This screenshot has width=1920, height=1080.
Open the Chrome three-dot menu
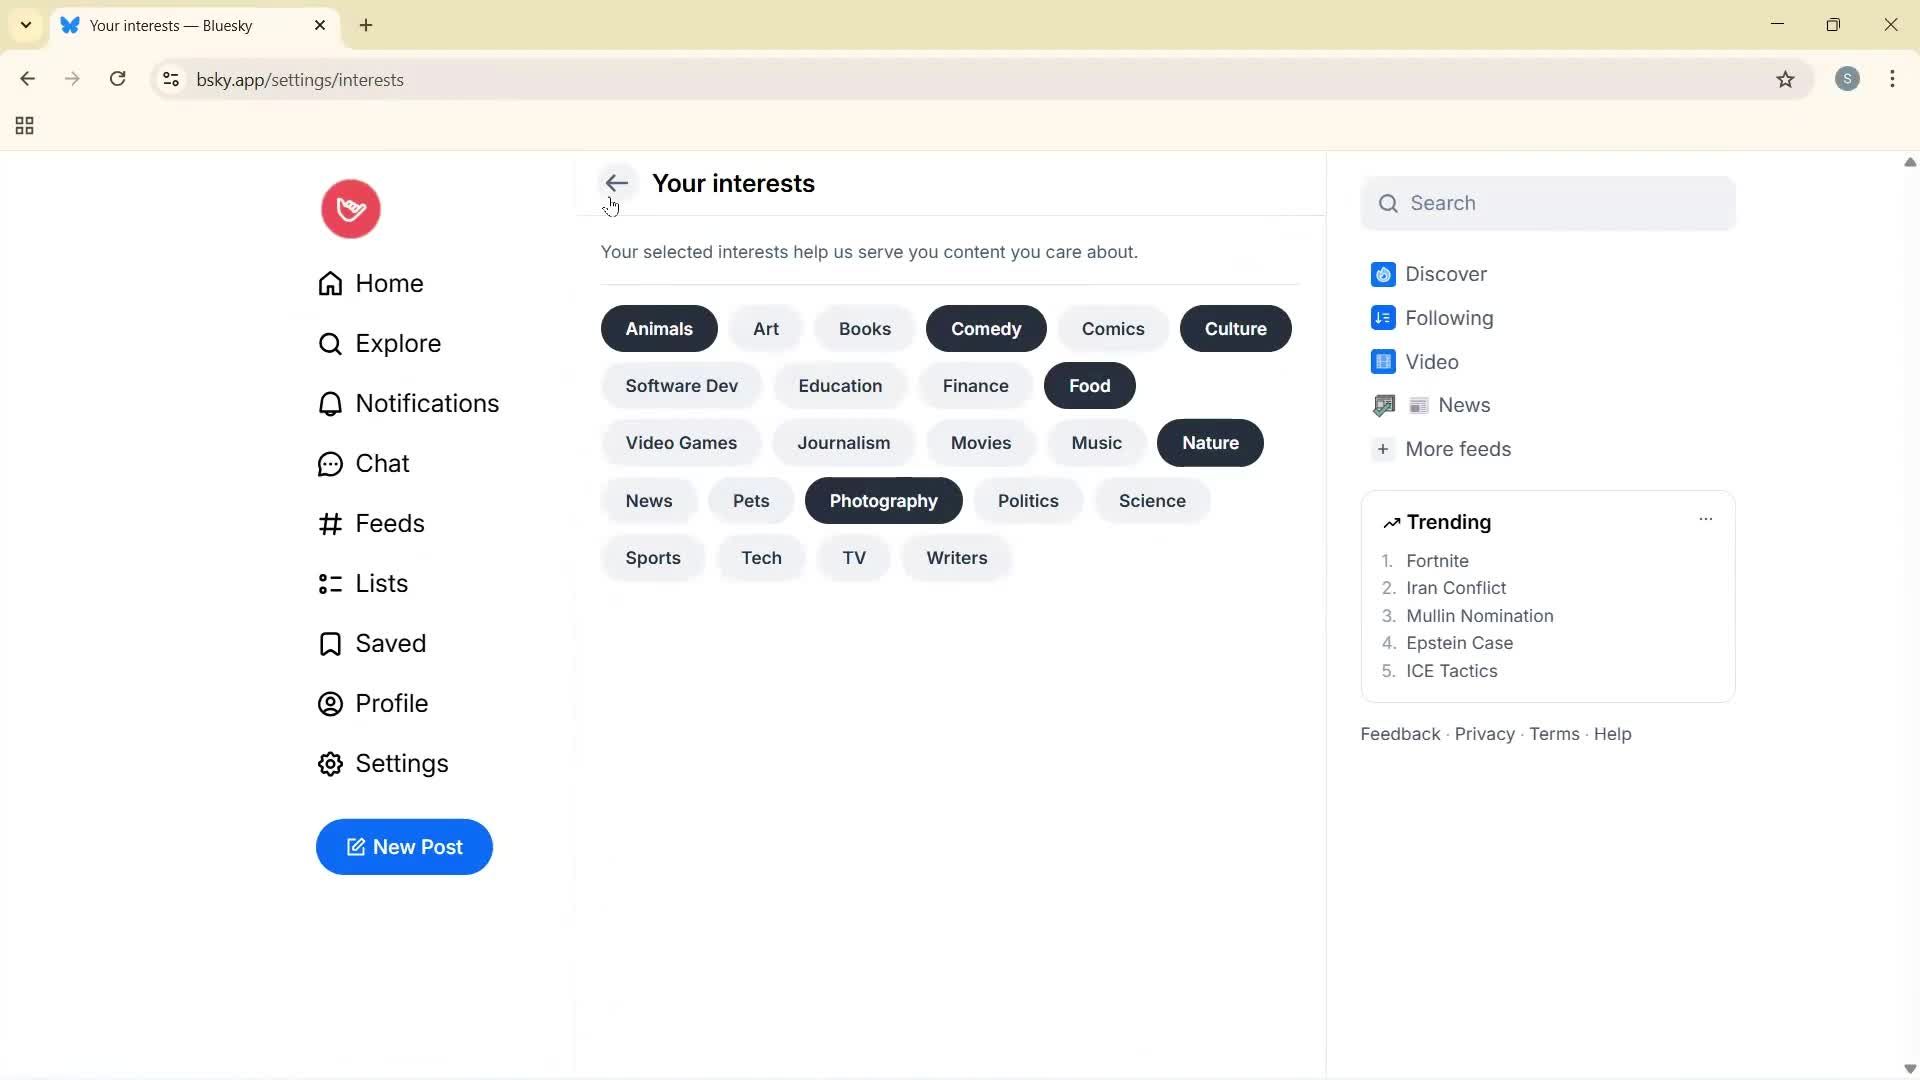coord(1893,79)
